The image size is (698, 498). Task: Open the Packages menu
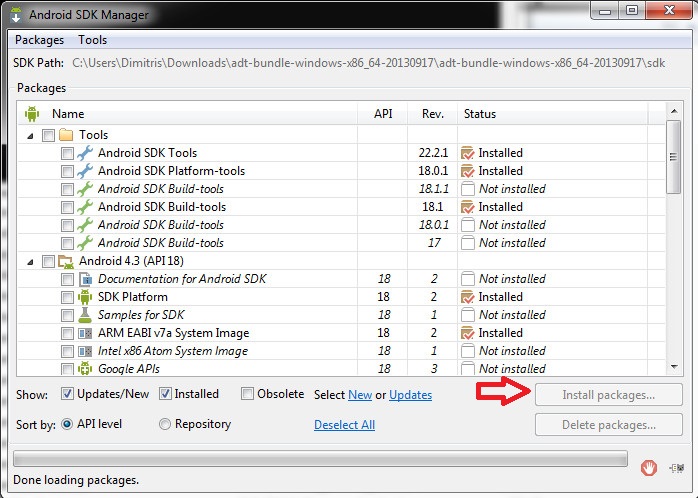[x=40, y=40]
